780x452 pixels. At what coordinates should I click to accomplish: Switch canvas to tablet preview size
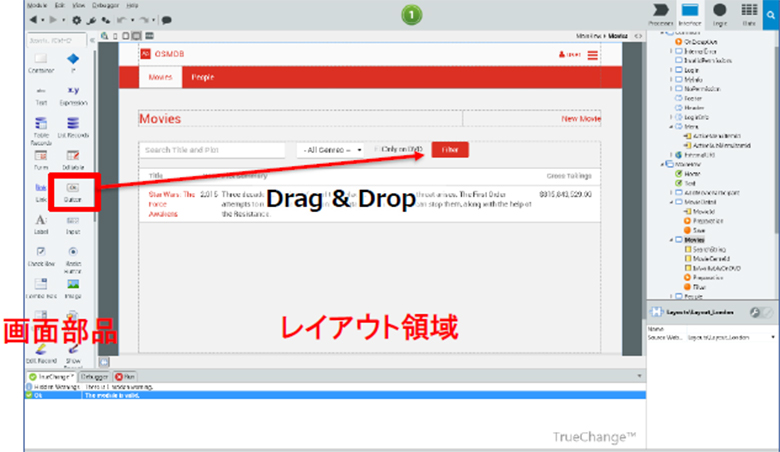pyautogui.click(x=126, y=36)
